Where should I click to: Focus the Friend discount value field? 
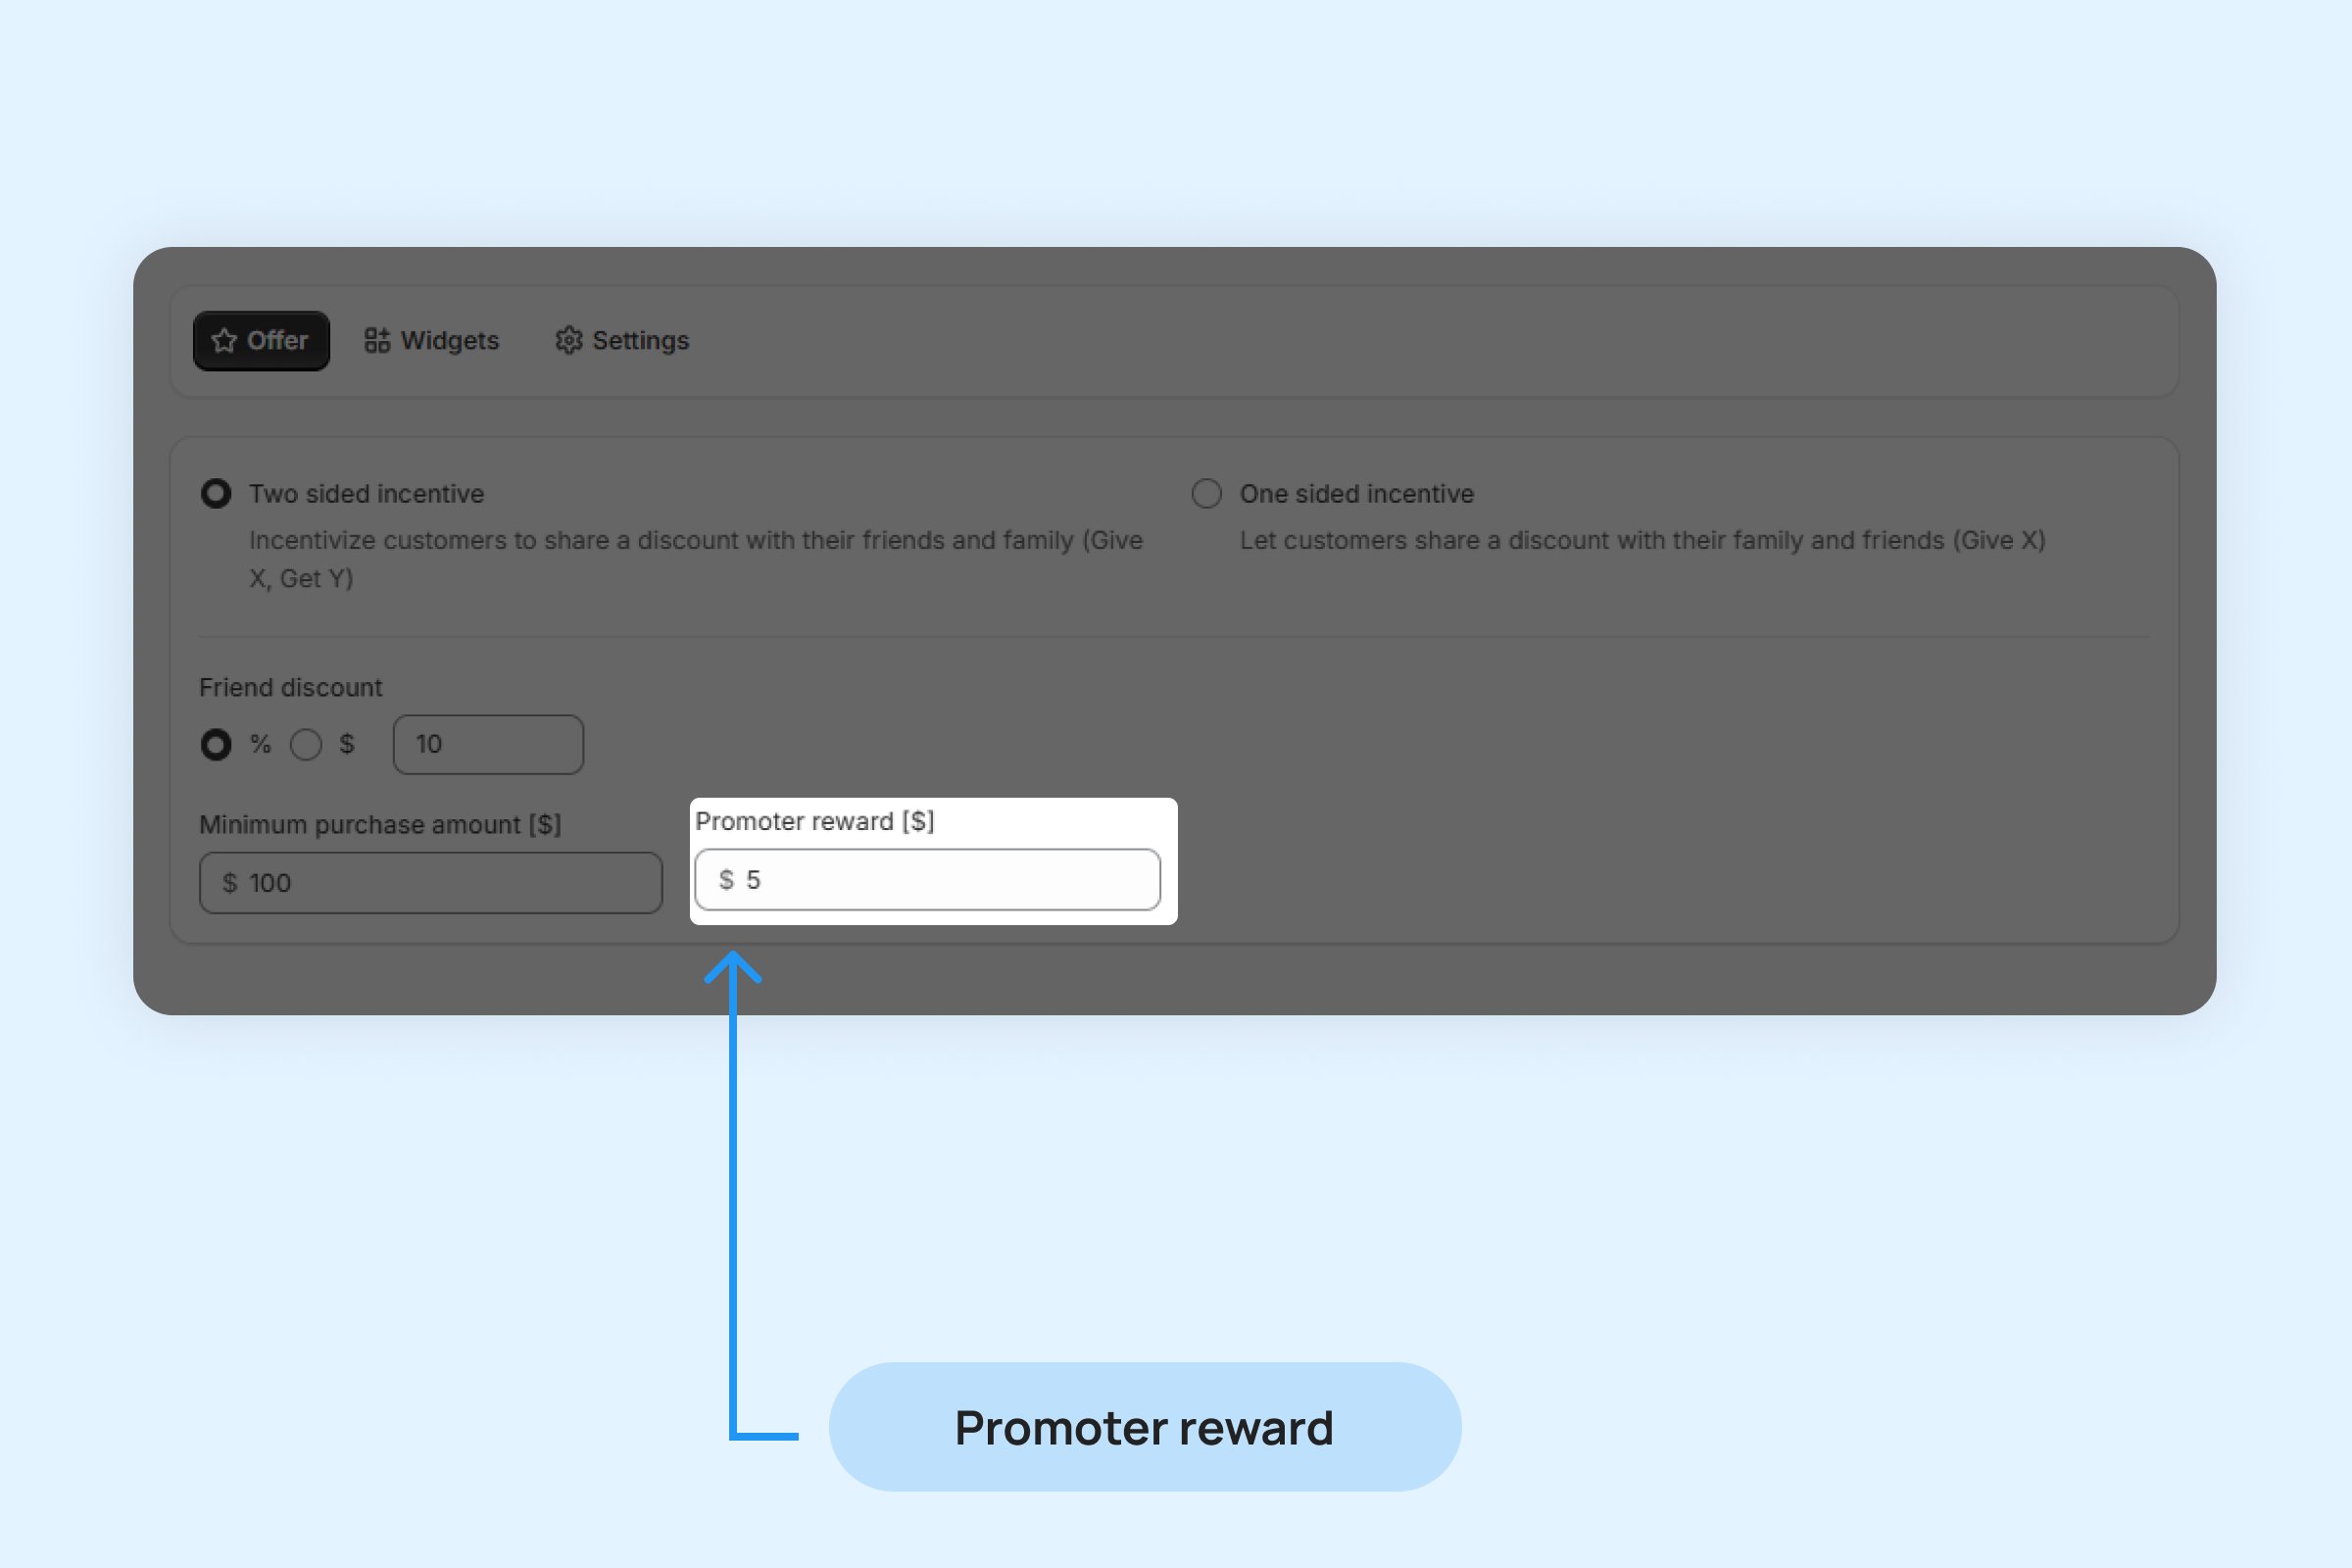[x=488, y=745]
